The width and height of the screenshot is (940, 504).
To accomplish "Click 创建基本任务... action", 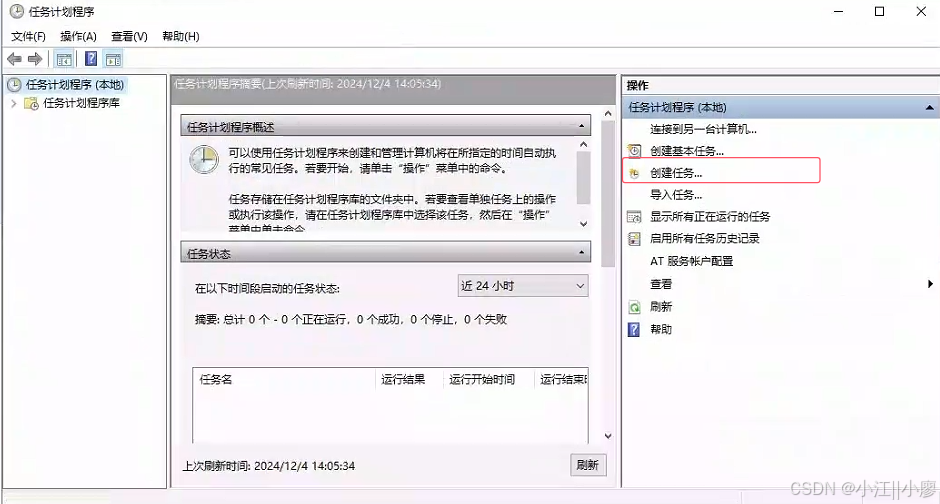I will pyautogui.click(x=687, y=151).
